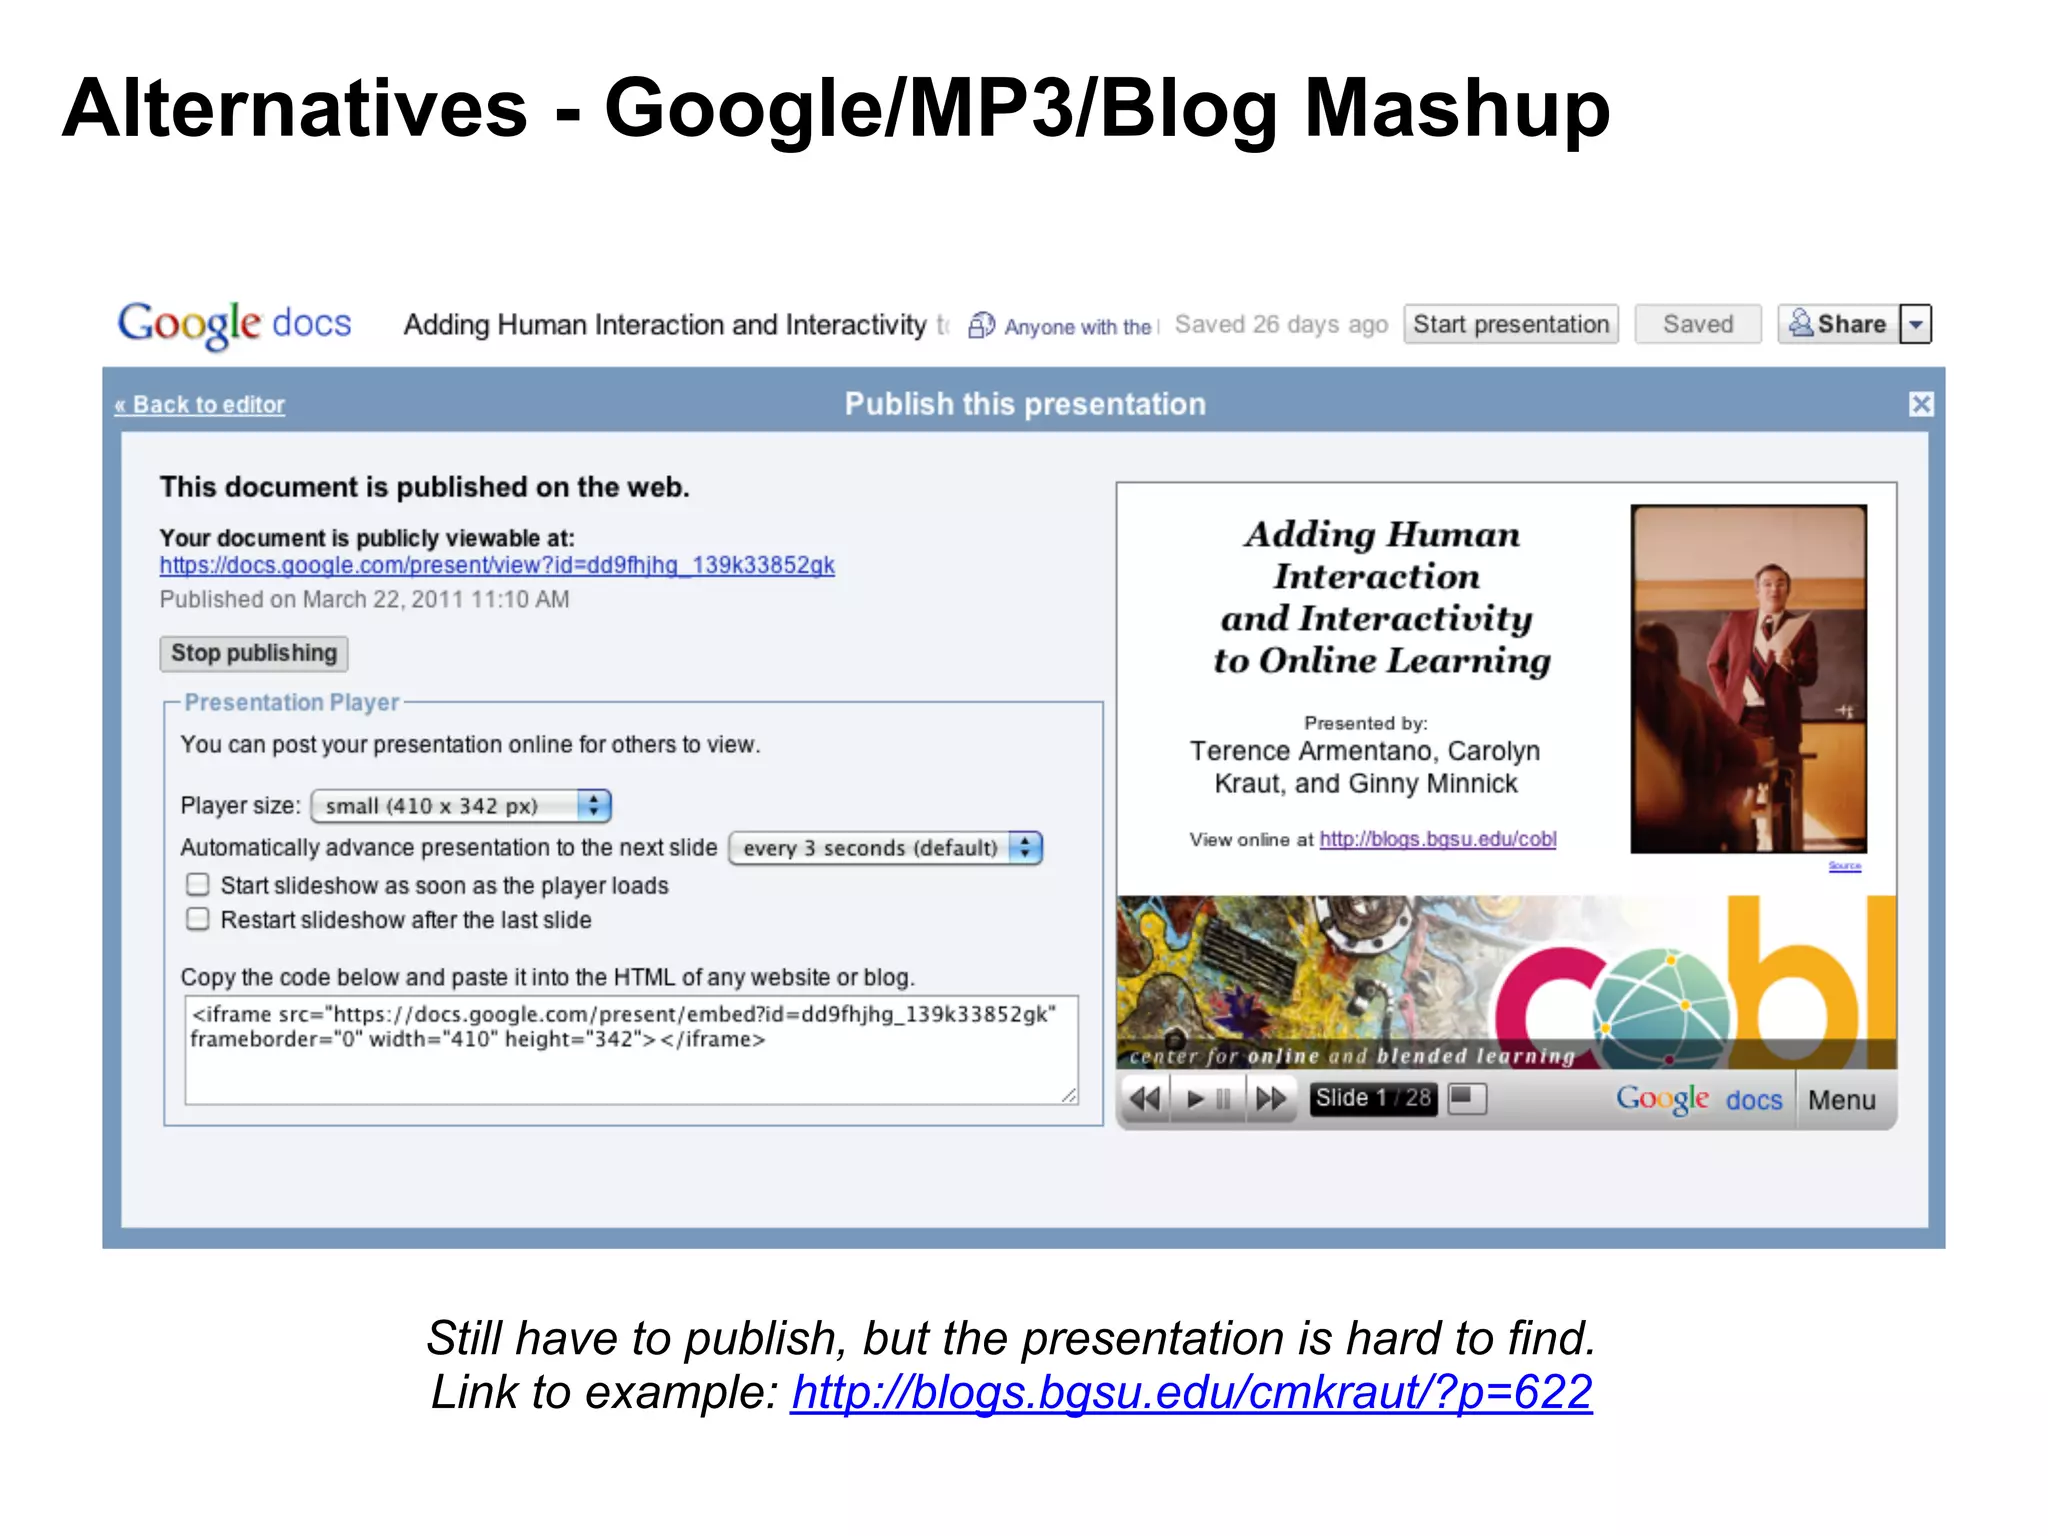The image size is (2048, 1536).
Task: Click inside the iframe embed code box
Action: [x=631, y=1050]
